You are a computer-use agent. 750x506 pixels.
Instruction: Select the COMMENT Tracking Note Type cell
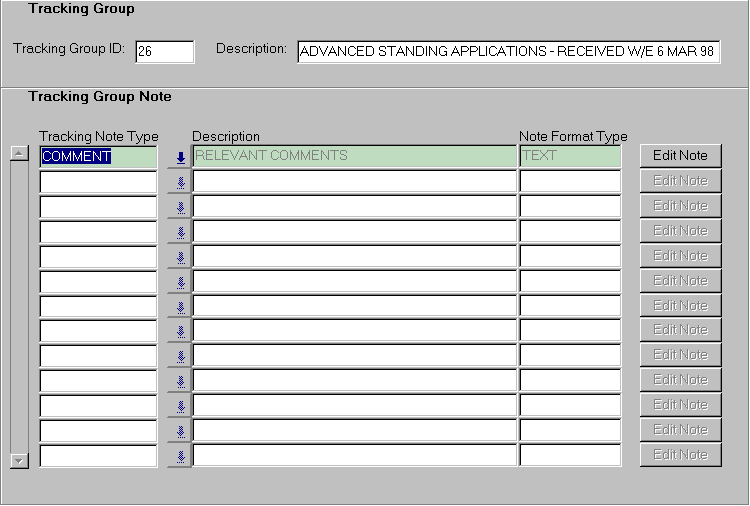coord(98,156)
